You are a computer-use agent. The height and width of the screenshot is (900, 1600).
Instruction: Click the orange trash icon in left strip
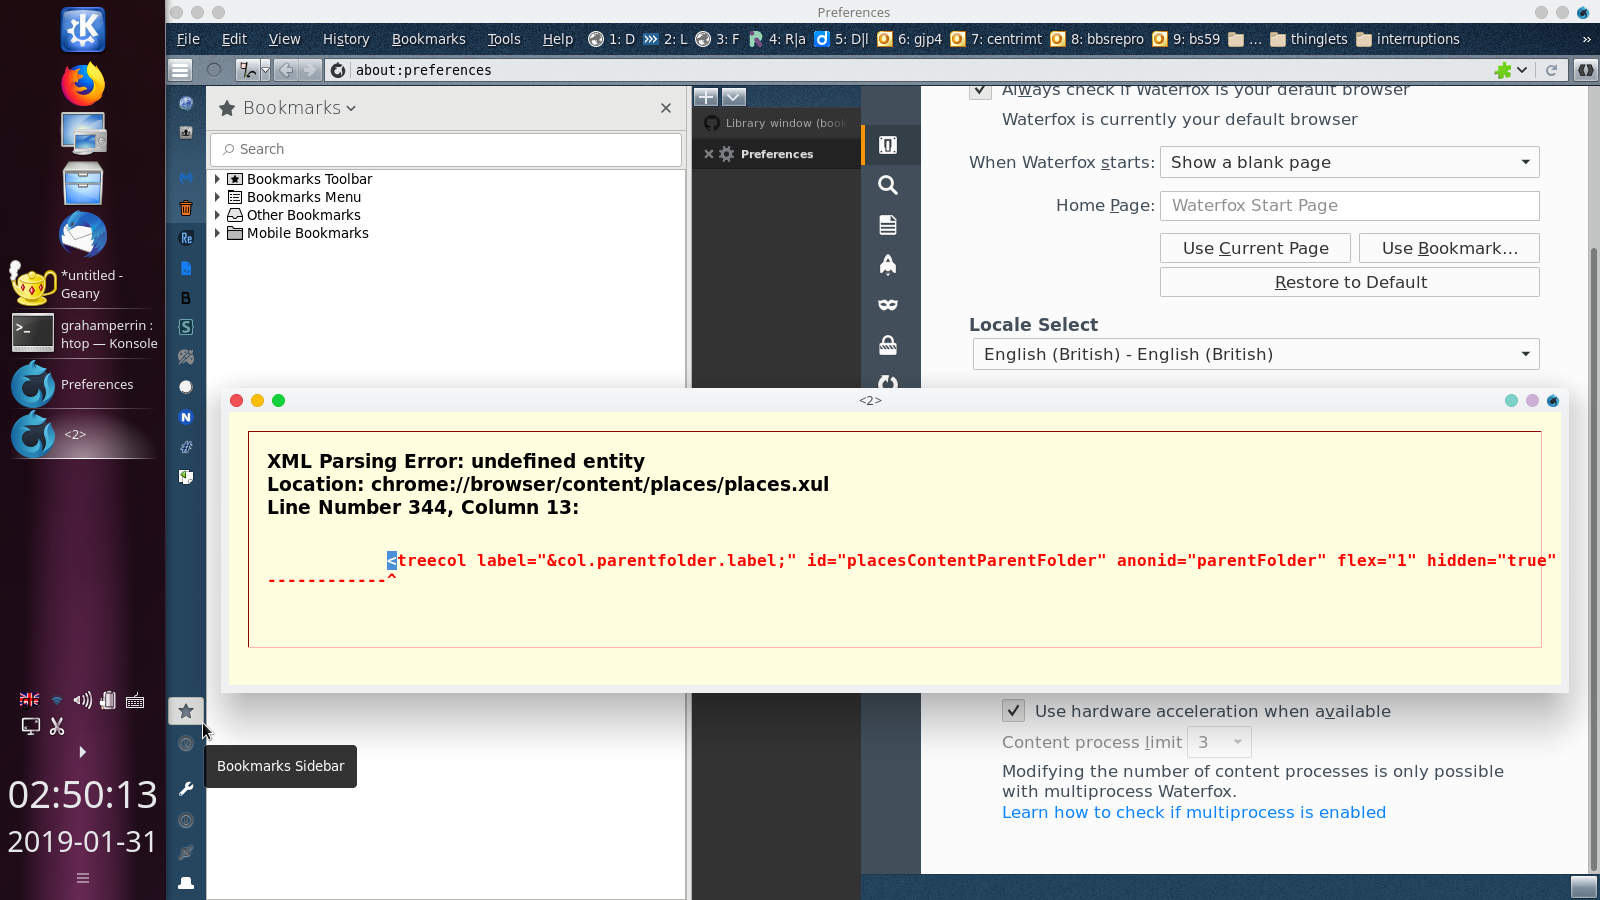point(186,208)
